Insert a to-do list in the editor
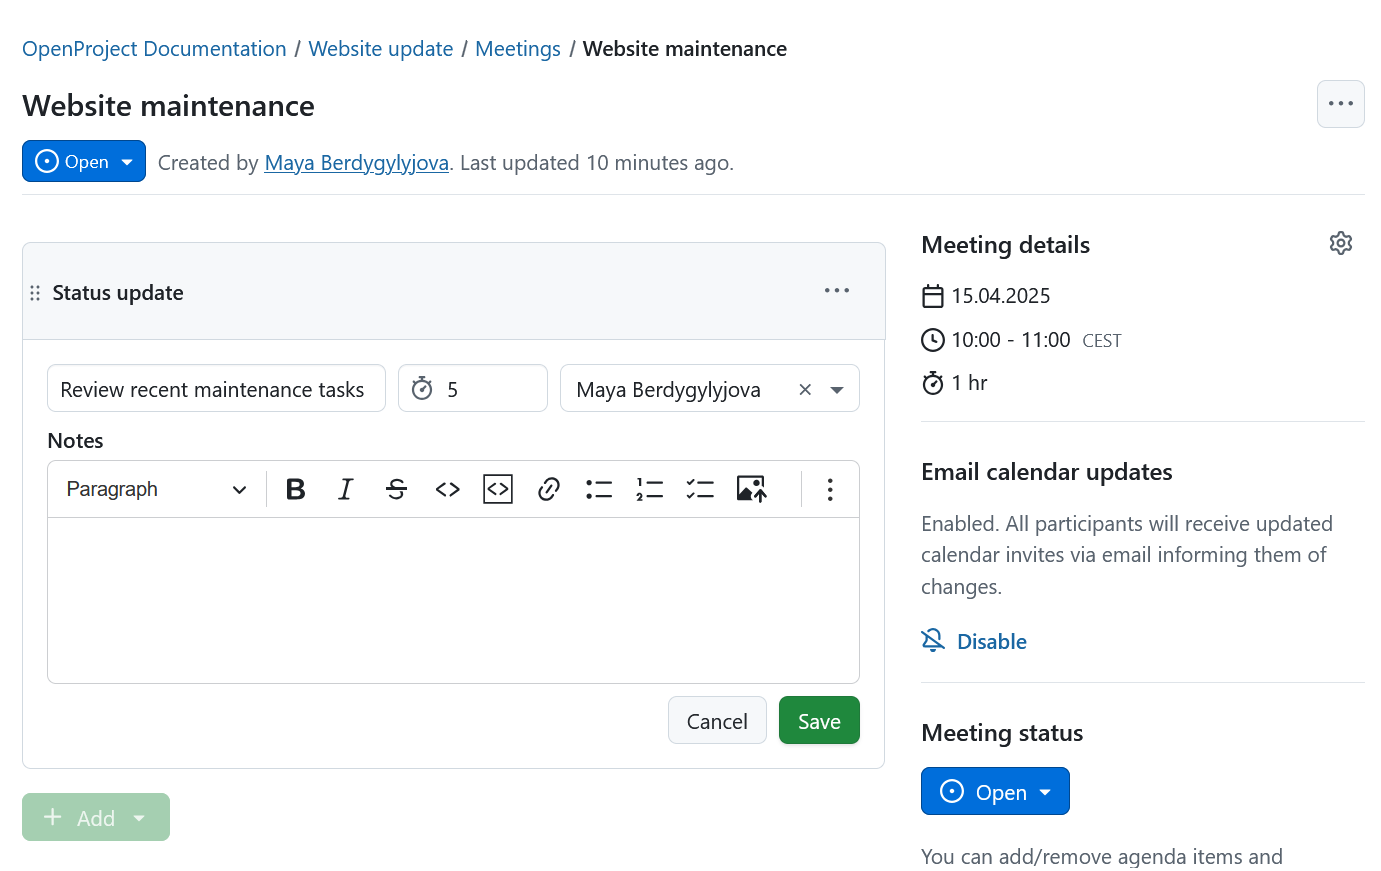 (700, 489)
